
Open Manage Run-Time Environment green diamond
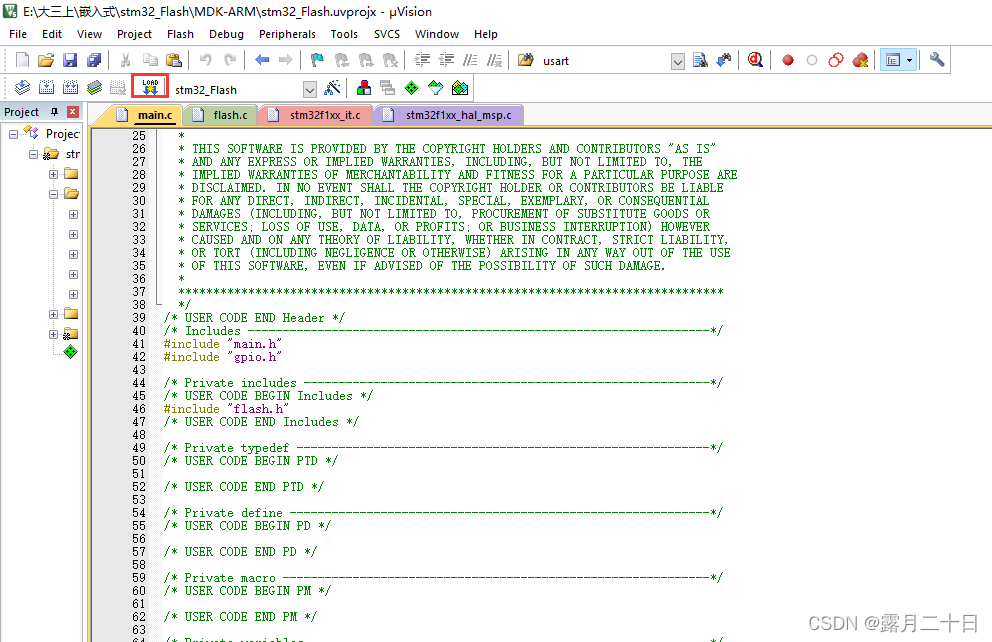click(411, 88)
